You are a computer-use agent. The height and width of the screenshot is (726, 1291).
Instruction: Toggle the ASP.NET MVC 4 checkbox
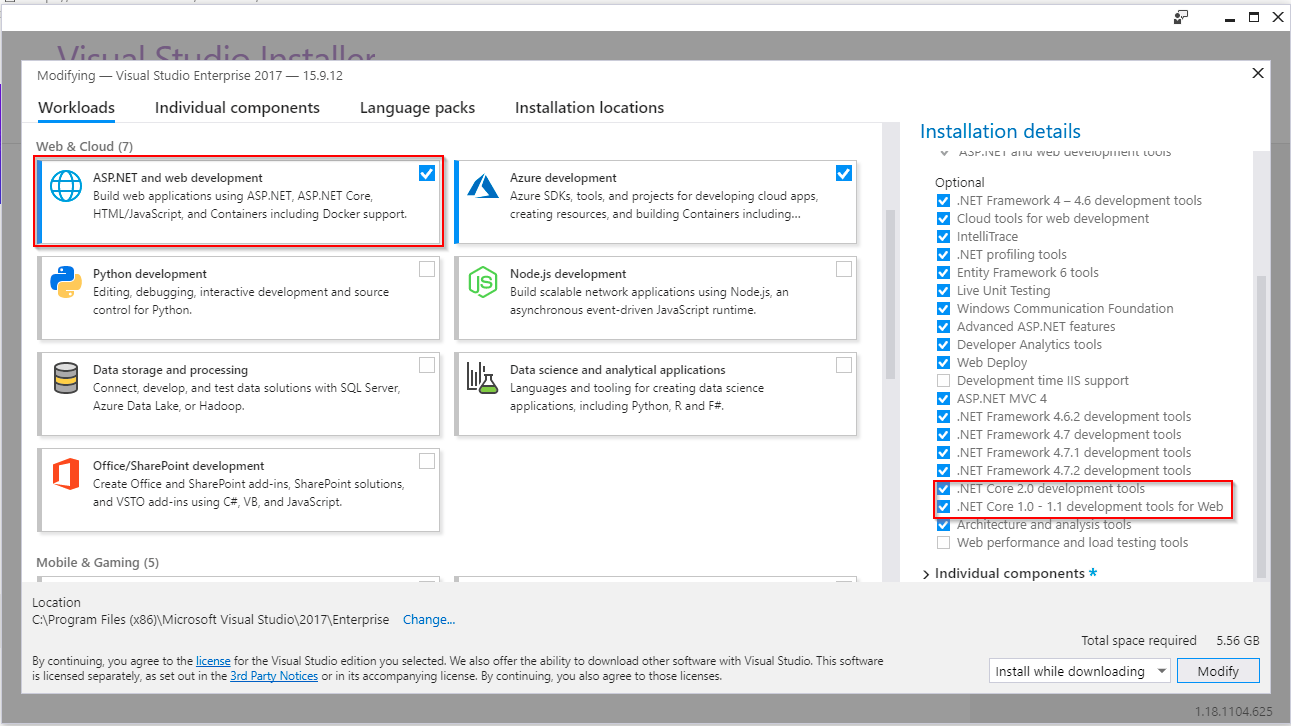943,398
